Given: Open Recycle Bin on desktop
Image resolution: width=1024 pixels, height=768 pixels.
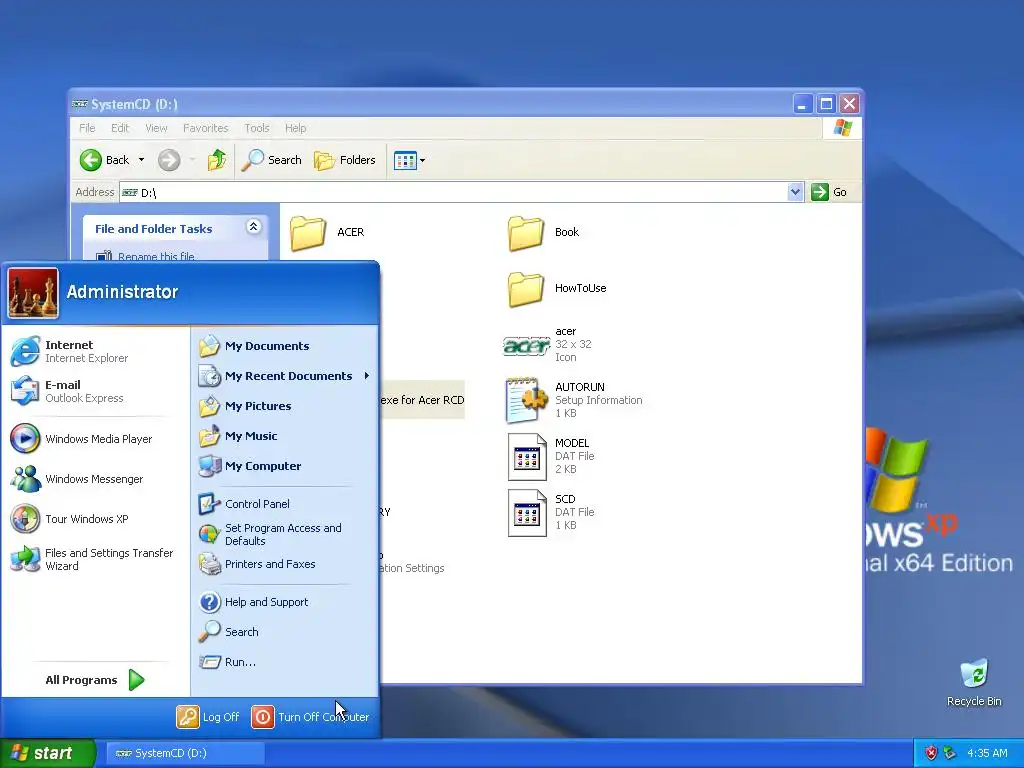Looking at the screenshot, I should (x=974, y=683).
